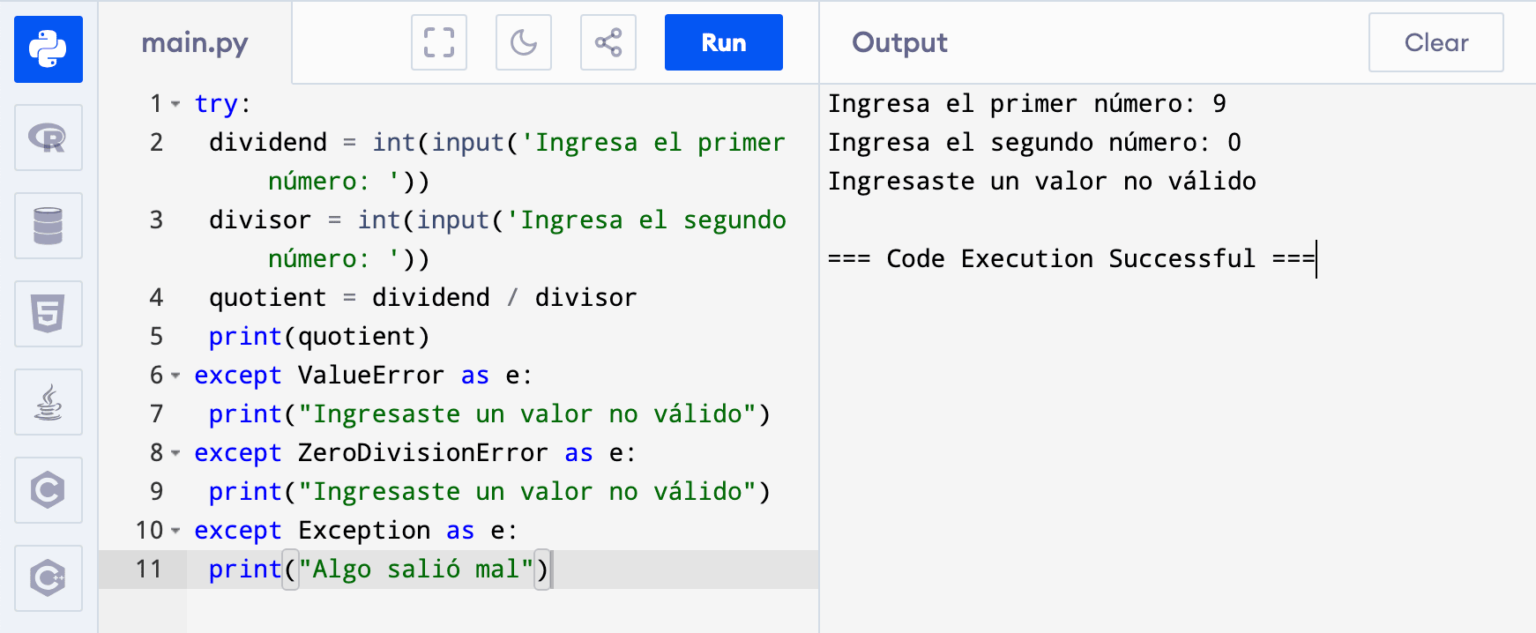Switch to the Java compiler icon
The width and height of the screenshot is (1536, 633).
pyautogui.click(x=47, y=401)
